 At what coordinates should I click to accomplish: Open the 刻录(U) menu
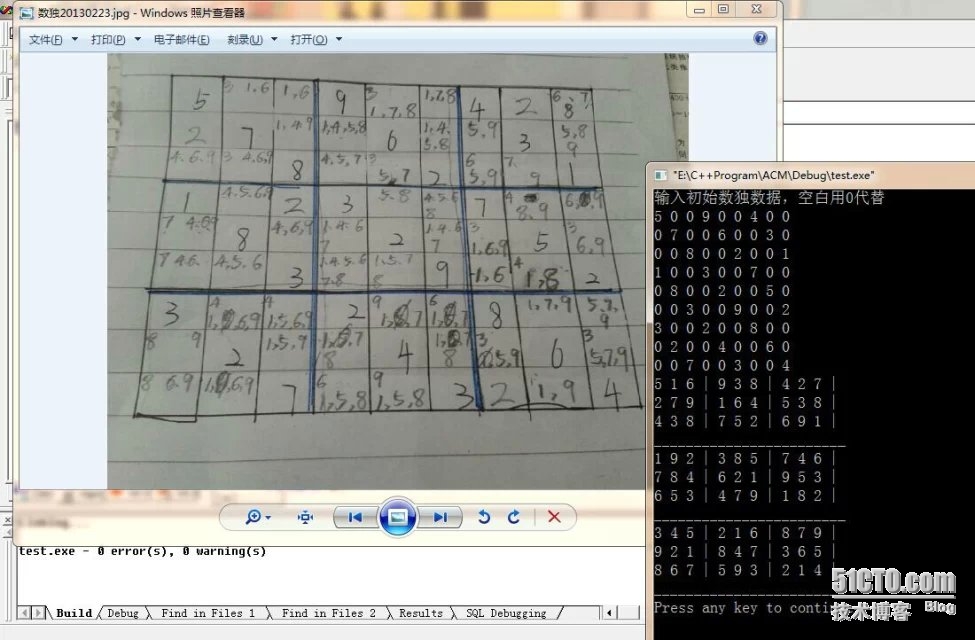(x=244, y=40)
